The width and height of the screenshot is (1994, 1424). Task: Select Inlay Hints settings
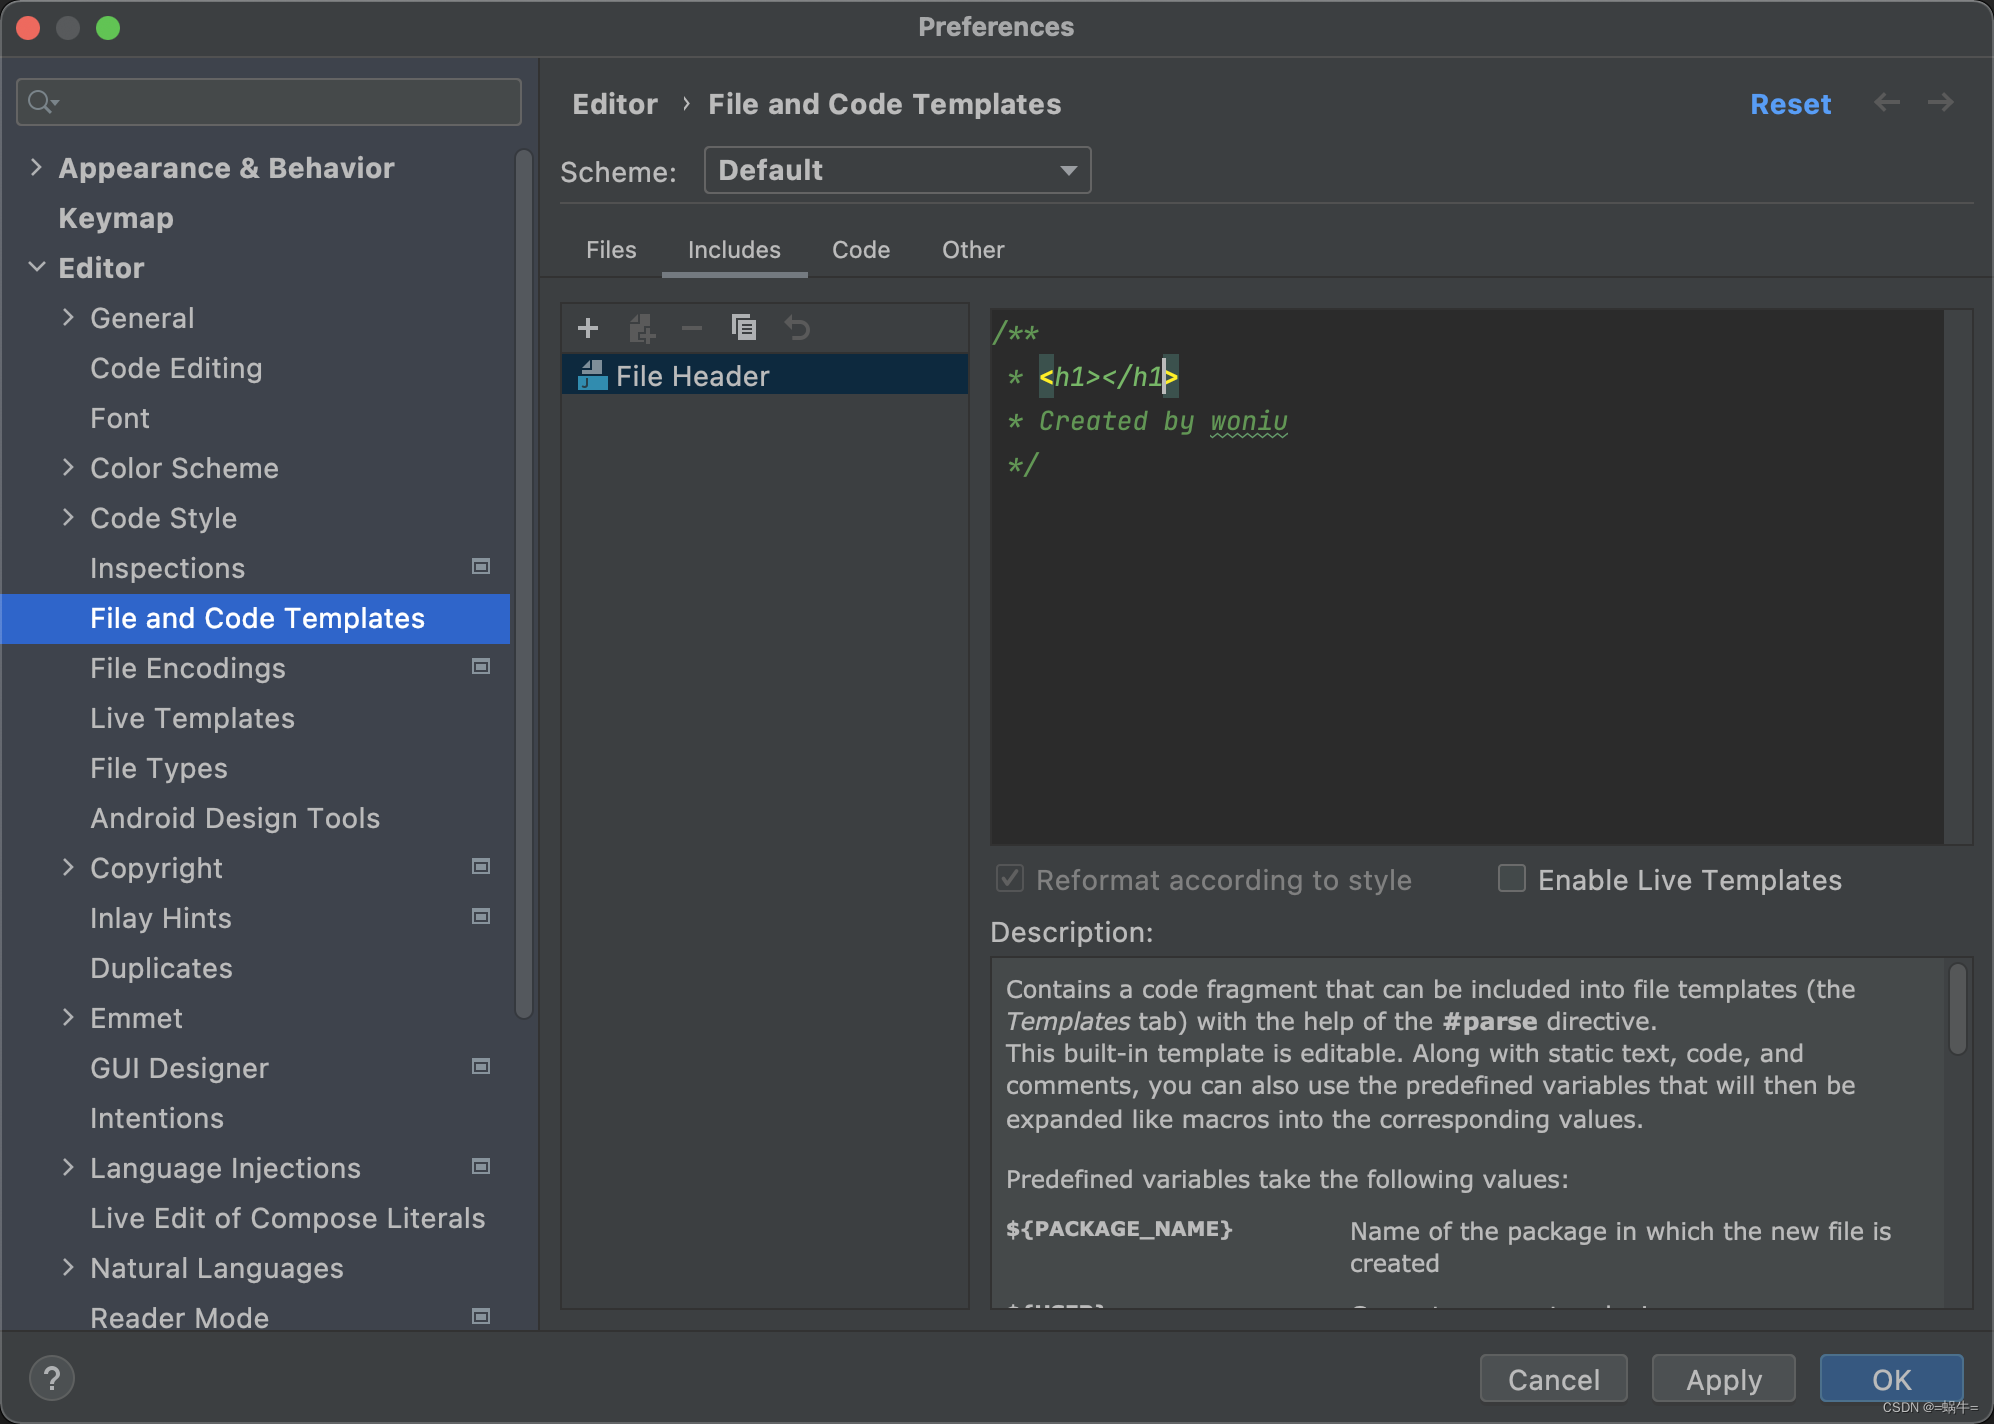(161, 918)
